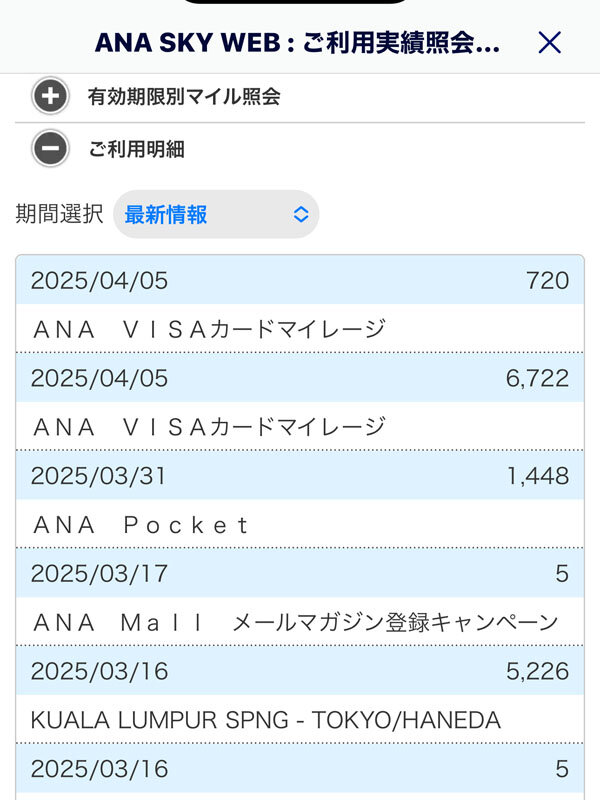Collapse the ご利用明細 minus icon

pos(50,149)
